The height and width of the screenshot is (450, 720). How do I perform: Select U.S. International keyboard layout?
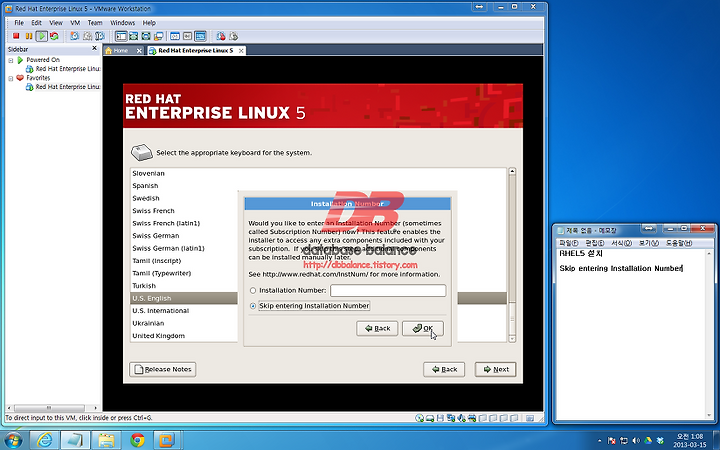(161, 311)
